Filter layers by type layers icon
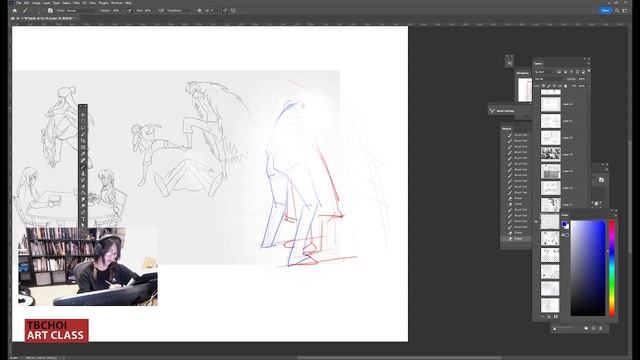 point(571,72)
